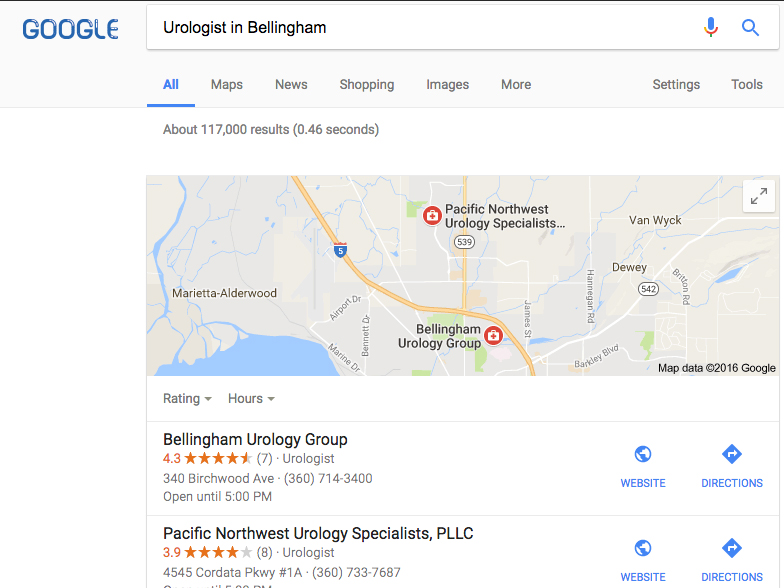Open the Hours filter dropdown
784x588 pixels.
pyautogui.click(x=251, y=398)
